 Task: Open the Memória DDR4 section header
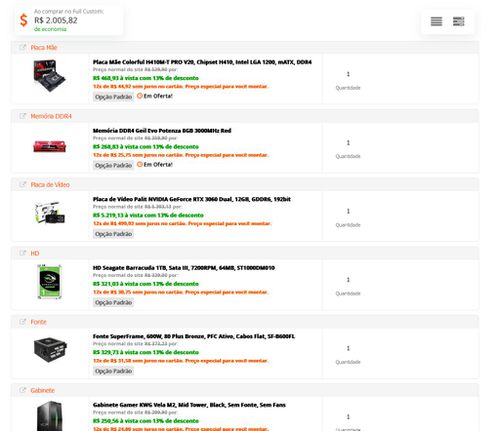coord(245,116)
